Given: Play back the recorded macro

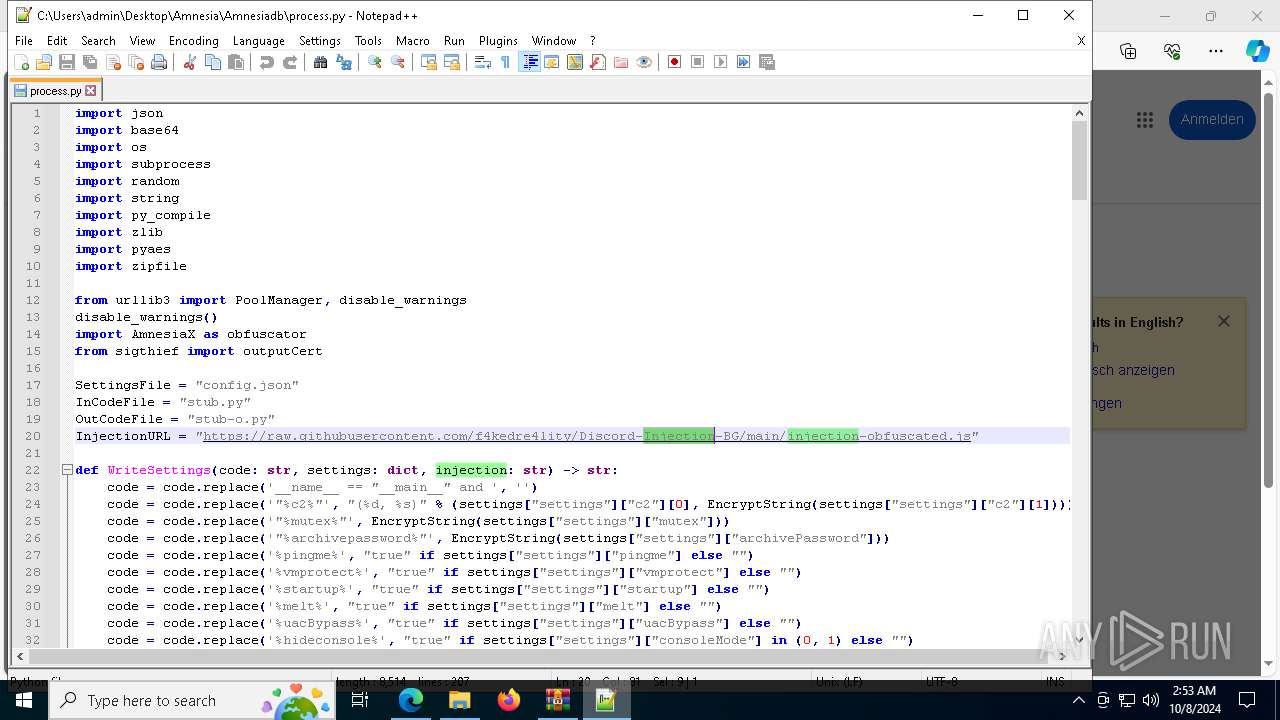Looking at the screenshot, I should (x=721, y=62).
